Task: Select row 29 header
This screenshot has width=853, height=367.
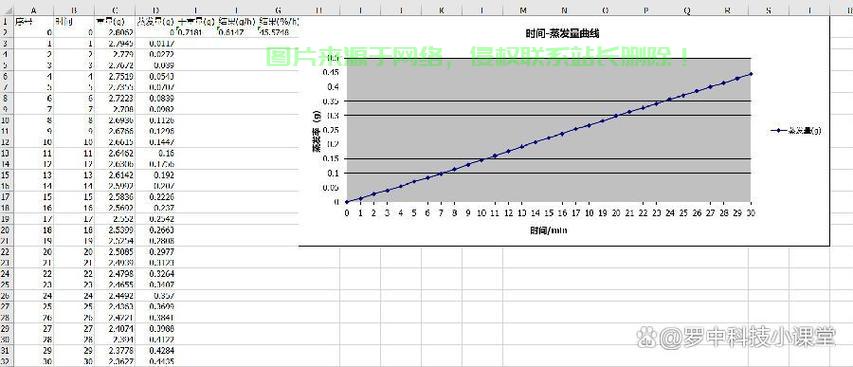Action: pos(6,329)
